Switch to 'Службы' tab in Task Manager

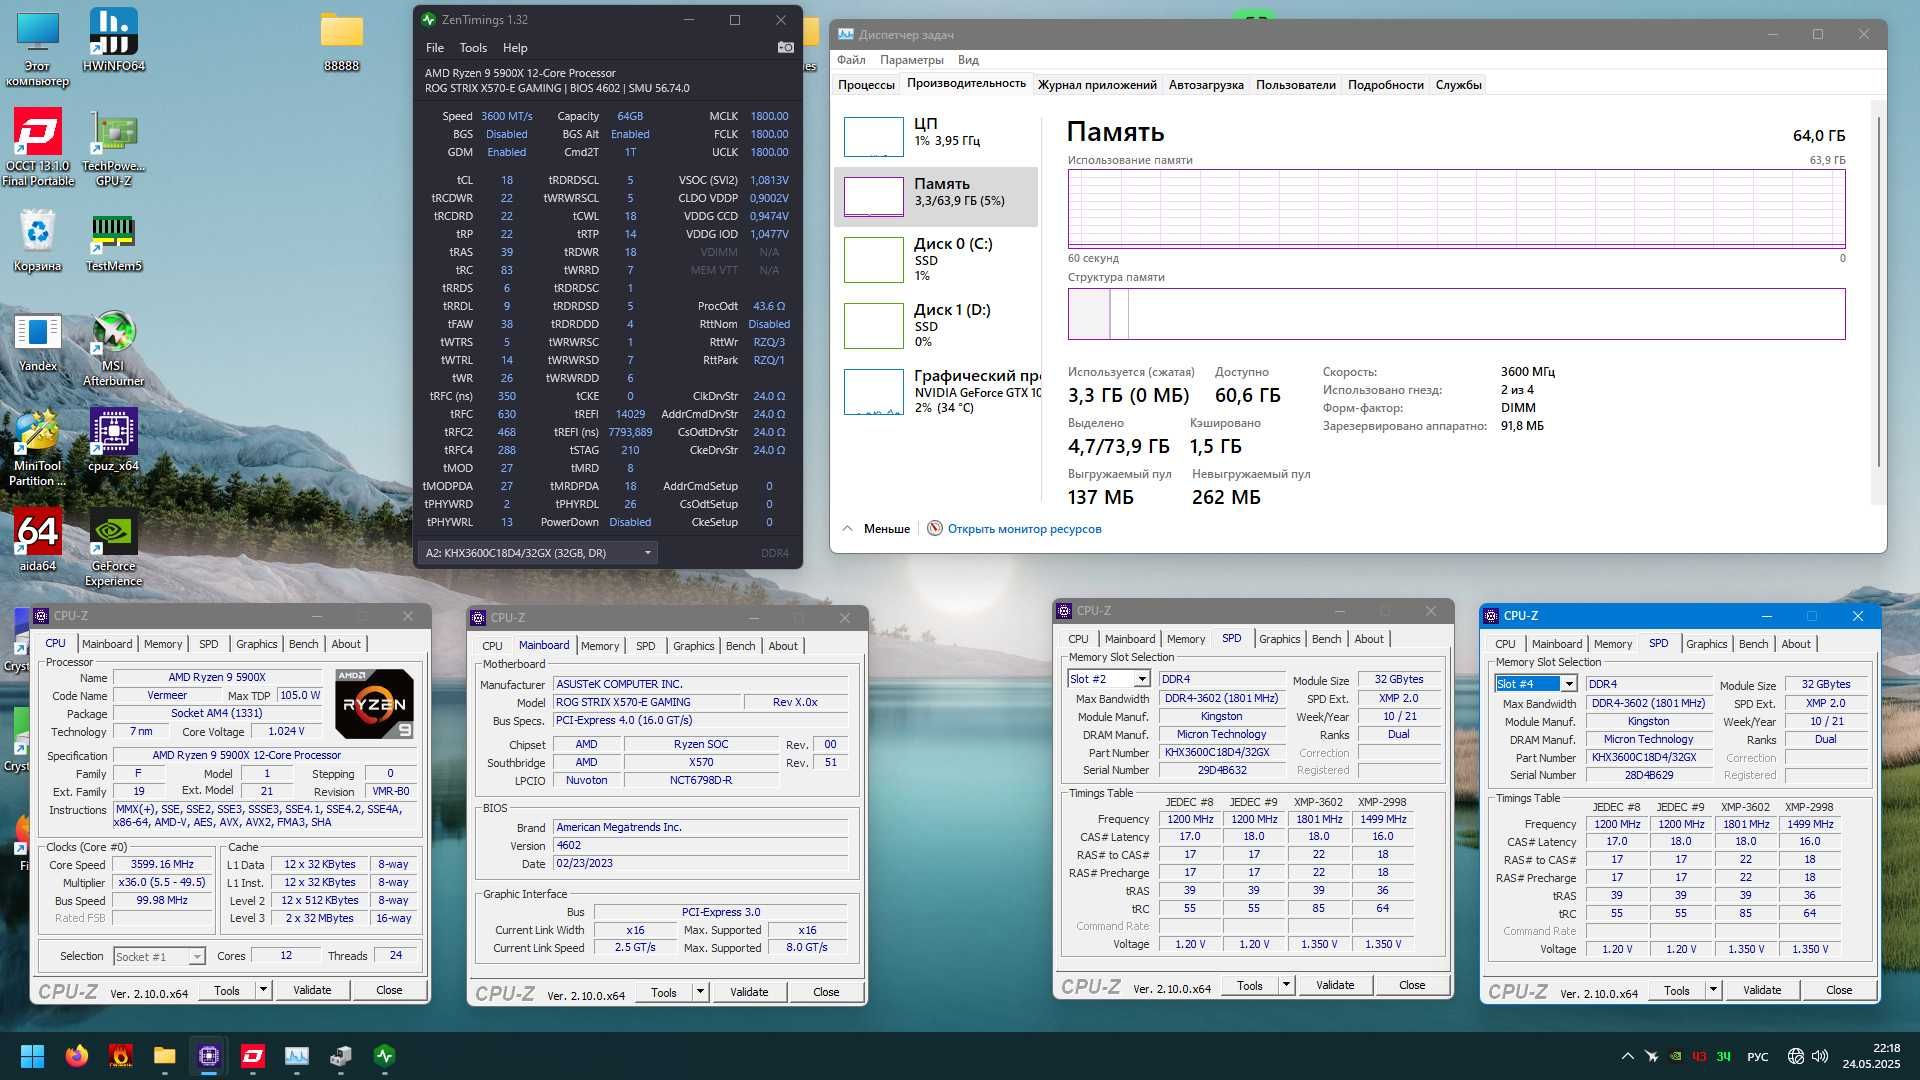pos(1458,85)
